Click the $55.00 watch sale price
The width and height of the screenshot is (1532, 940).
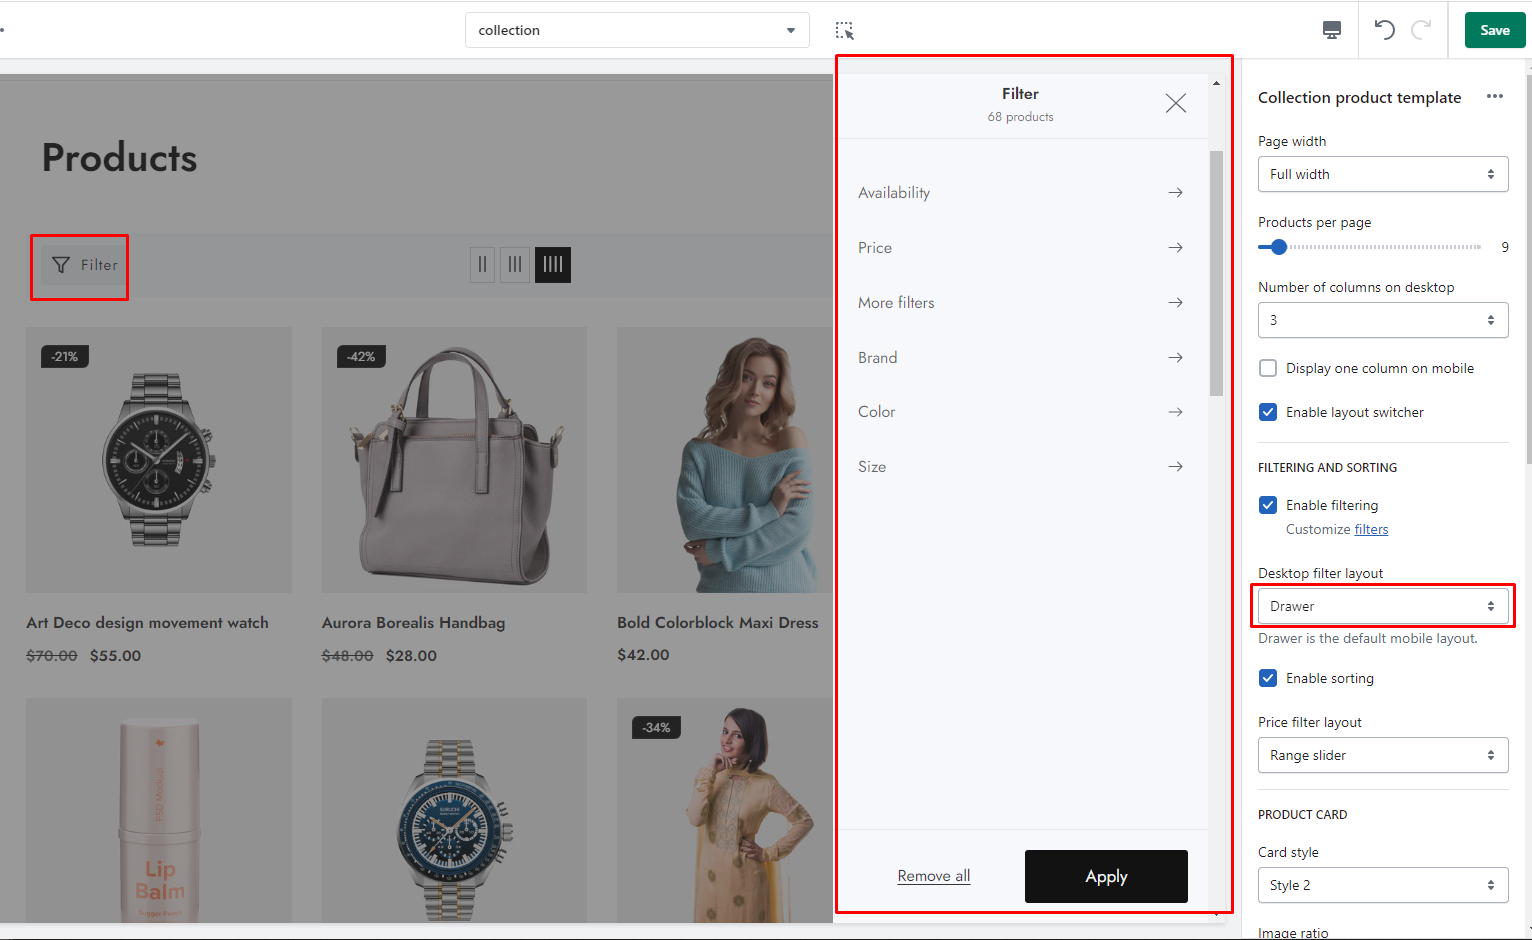pos(115,656)
